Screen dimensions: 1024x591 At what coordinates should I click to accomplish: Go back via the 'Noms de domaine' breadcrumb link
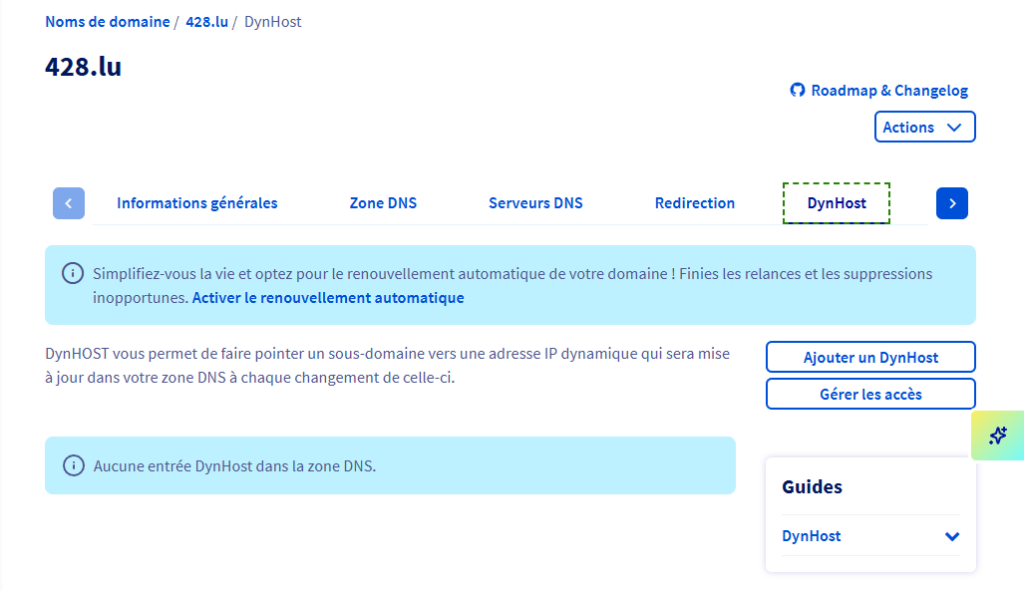[x=107, y=21]
